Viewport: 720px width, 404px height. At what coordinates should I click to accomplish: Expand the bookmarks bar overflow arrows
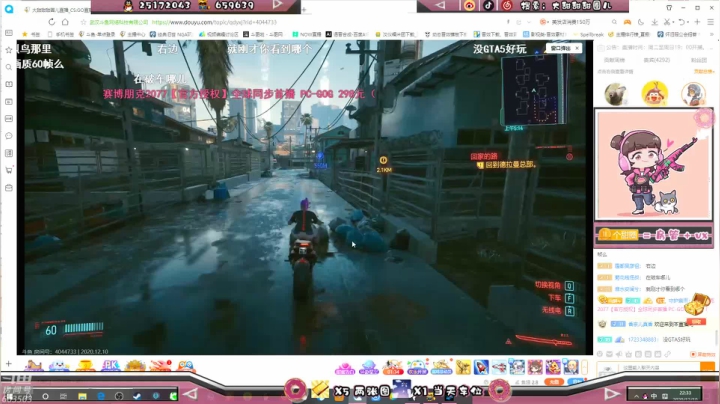click(712, 34)
